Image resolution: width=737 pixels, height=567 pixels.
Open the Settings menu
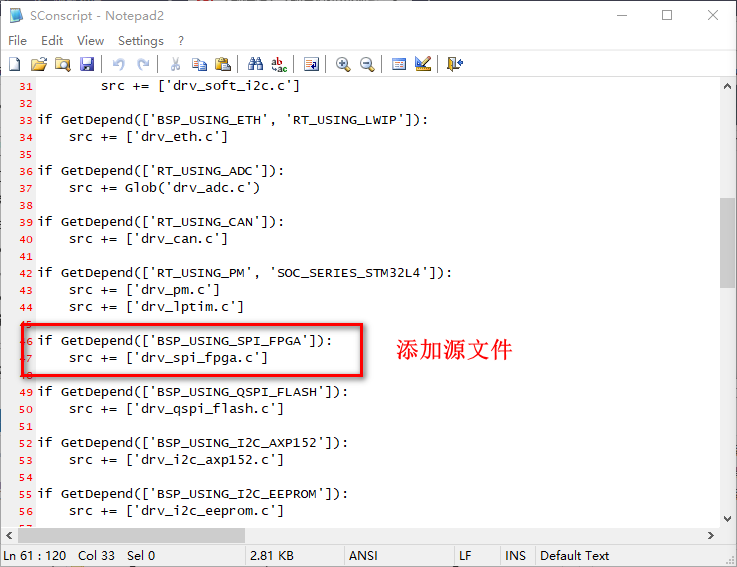(x=140, y=40)
